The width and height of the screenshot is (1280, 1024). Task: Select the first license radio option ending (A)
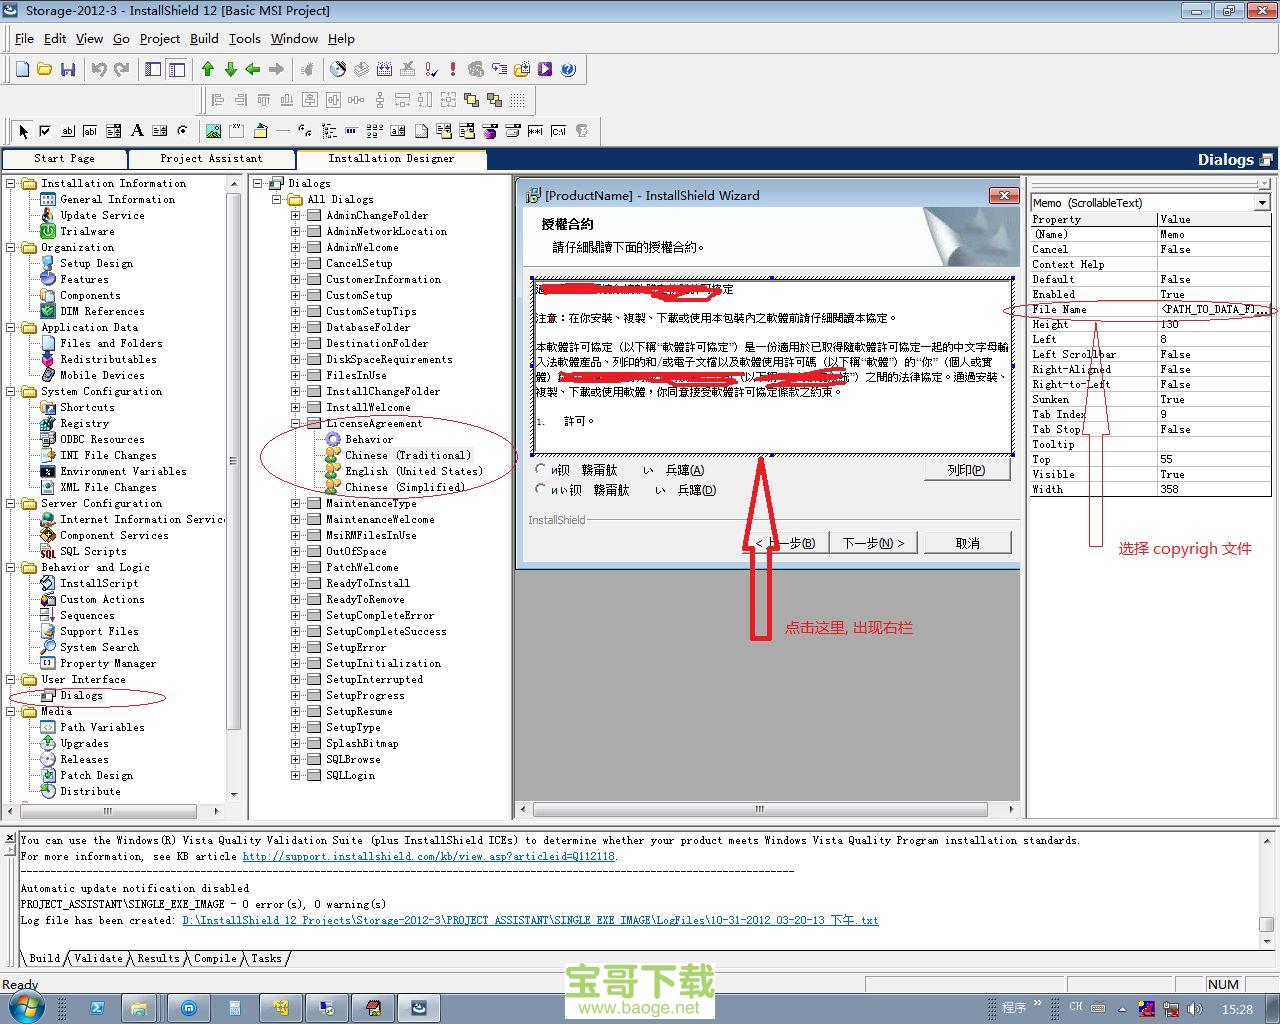(541, 469)
